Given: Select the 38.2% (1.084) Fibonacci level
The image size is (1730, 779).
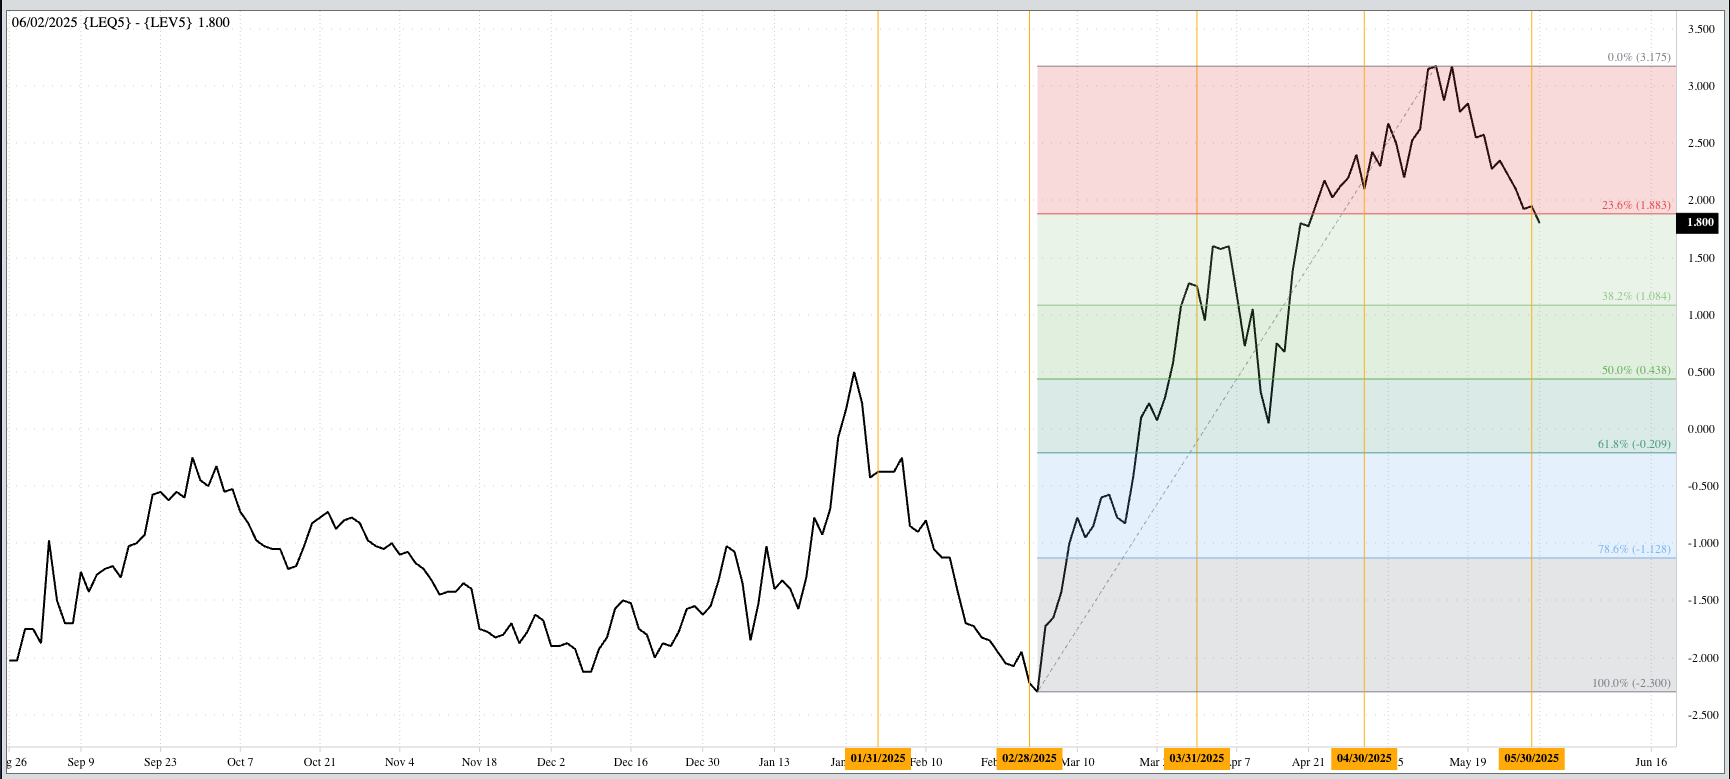Looking at the screenshot, I should point(1635,297).
